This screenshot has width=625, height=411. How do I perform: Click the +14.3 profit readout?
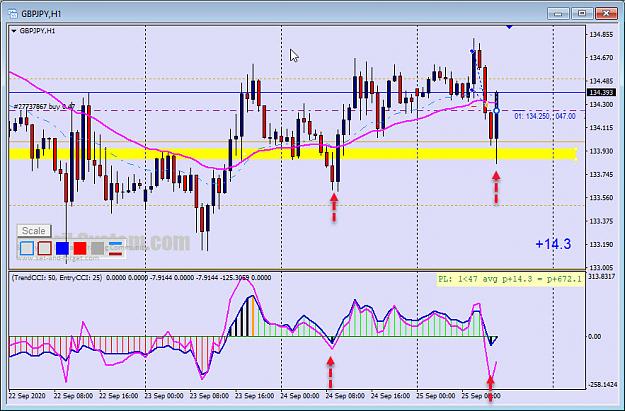click(553, 244)
